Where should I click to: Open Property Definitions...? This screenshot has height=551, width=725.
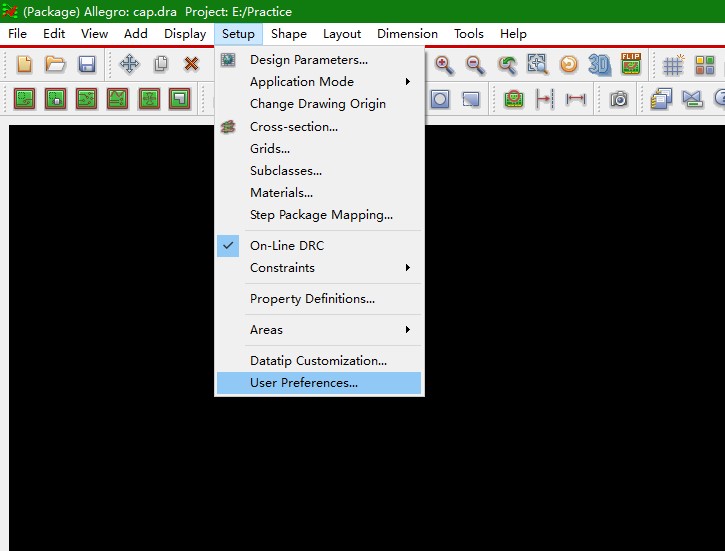tap(319, 299)
